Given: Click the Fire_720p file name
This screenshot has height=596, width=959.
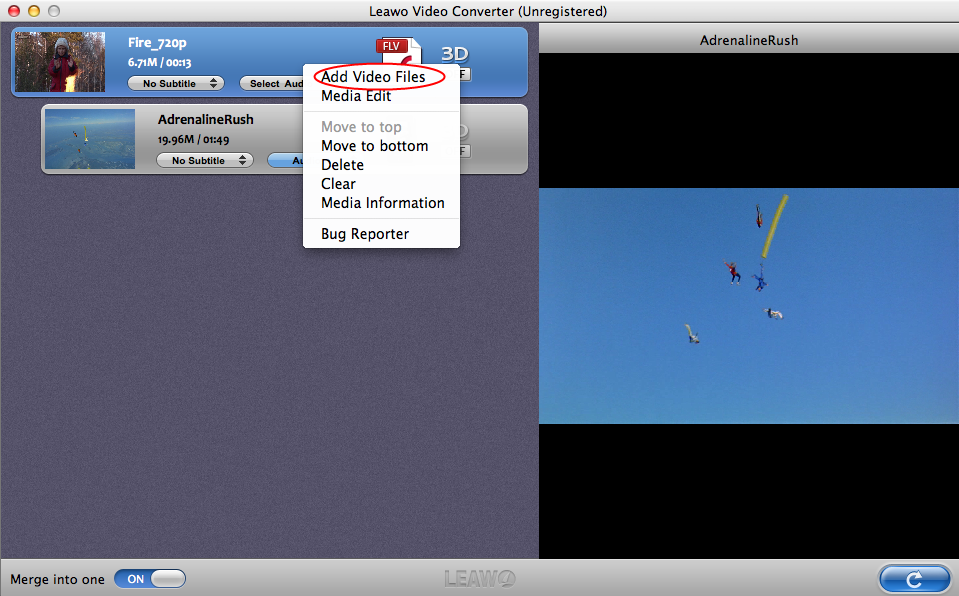Looking at the screenshot, I should pos(157,43).
